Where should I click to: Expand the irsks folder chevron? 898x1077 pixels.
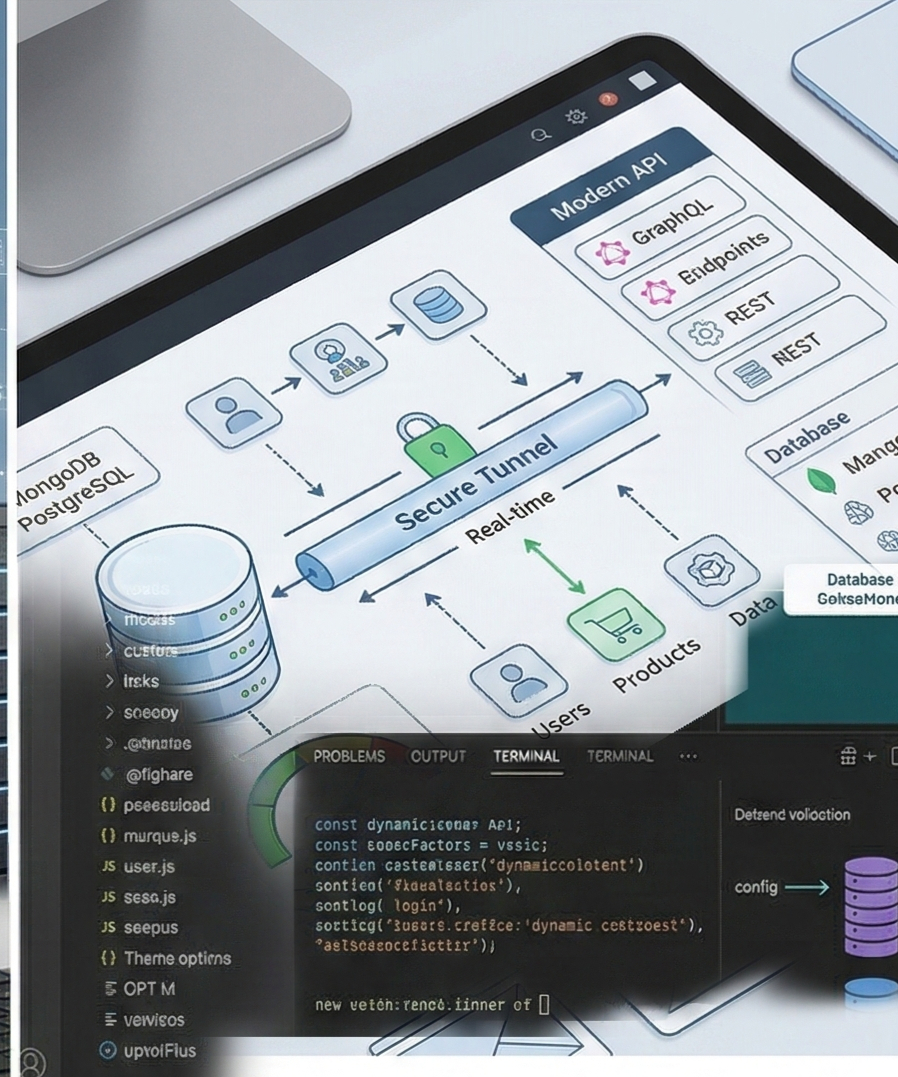pyautogui.click(x=109, y=681)
